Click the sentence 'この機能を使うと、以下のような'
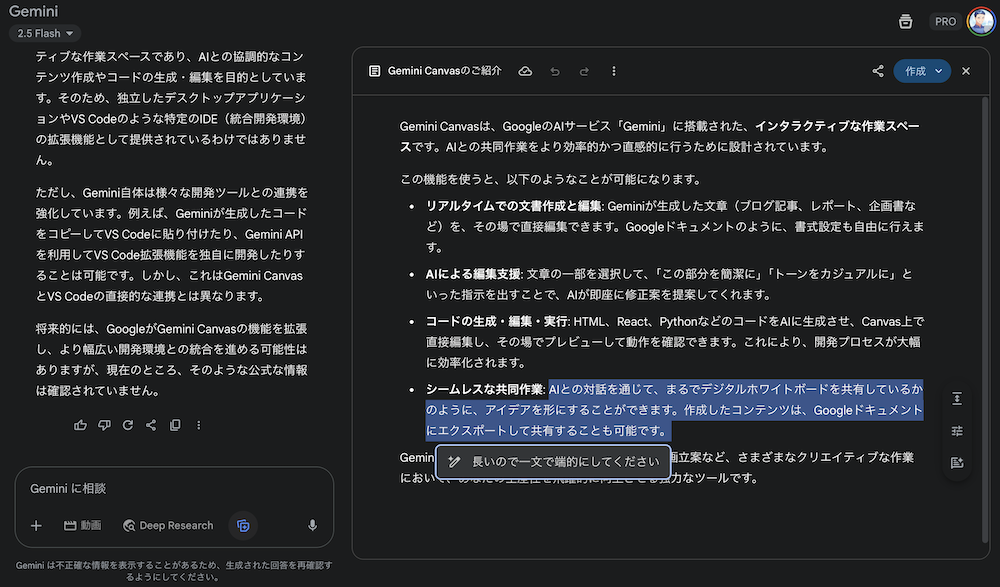Screen dimensions: 1000x587 click(551, 179)
